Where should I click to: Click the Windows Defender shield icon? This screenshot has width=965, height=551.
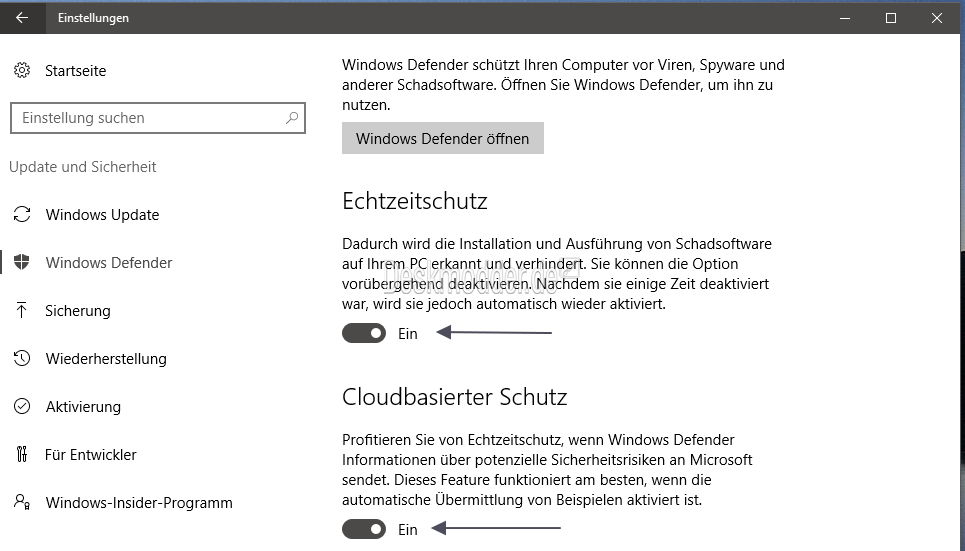22,262
